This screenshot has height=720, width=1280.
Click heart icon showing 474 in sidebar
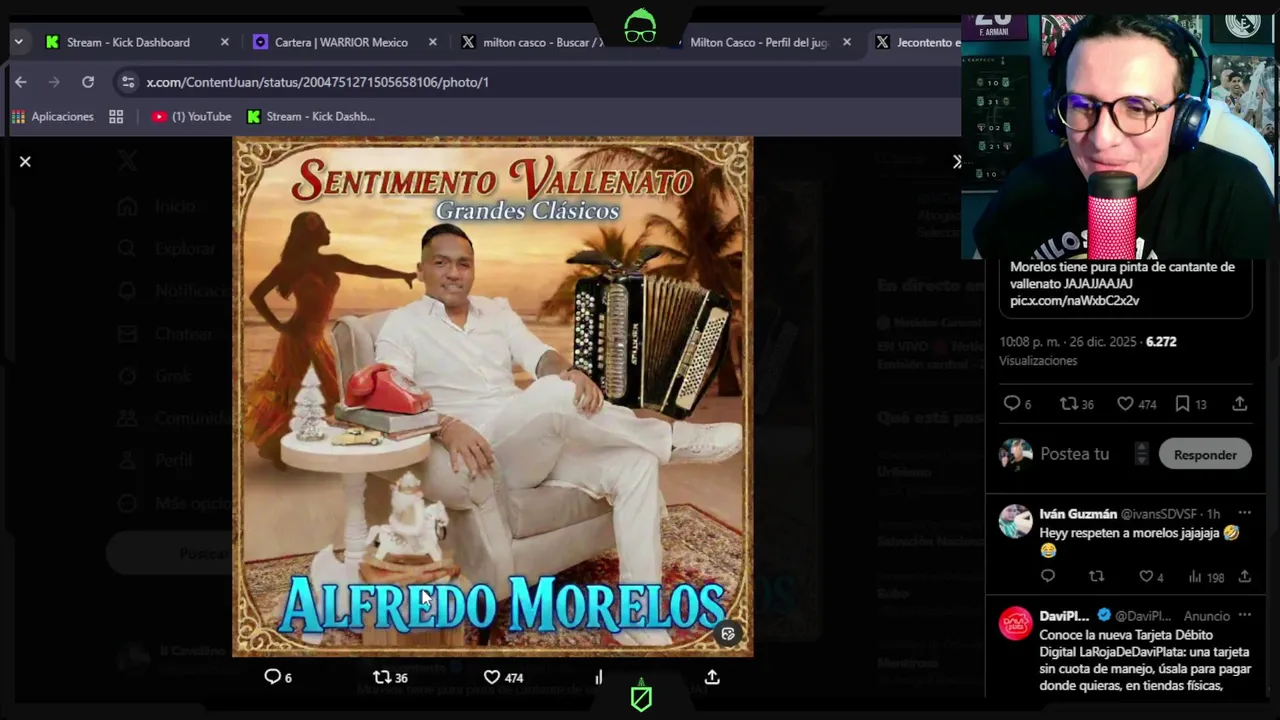coord(1125,403)
